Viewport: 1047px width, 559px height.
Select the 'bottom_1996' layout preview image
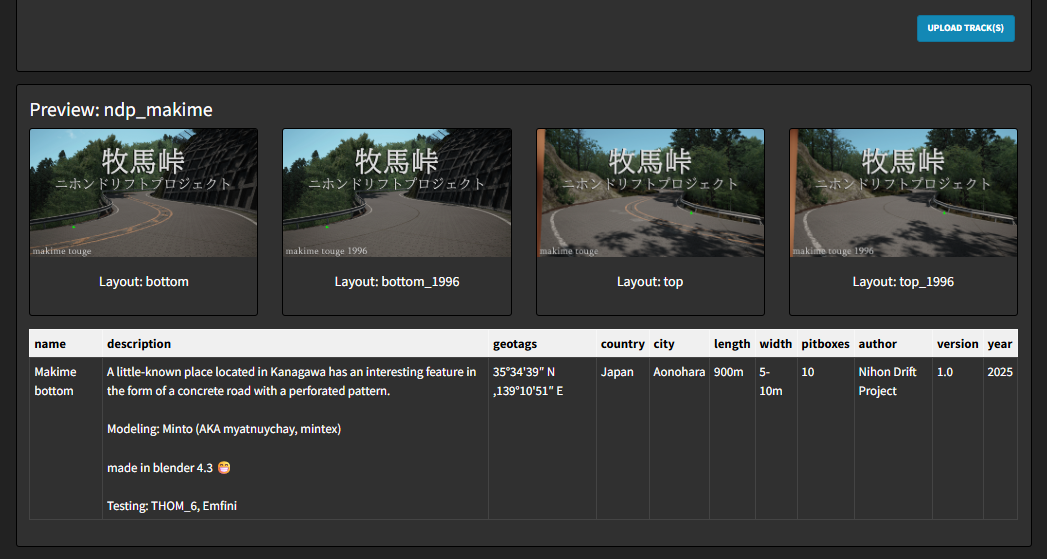tap(397, 193)
